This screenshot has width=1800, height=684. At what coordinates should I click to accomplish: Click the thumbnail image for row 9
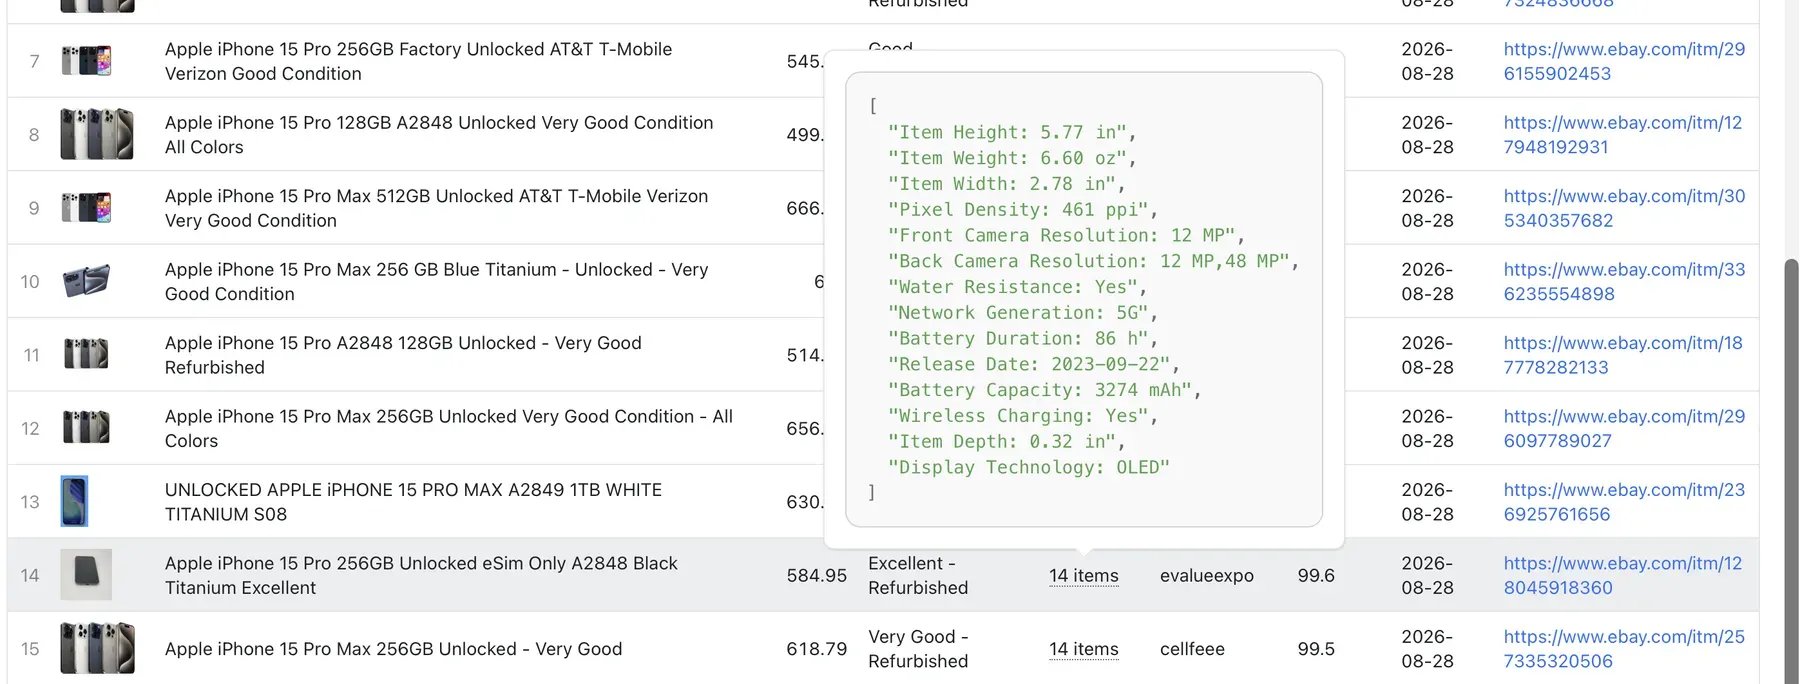tap(87, 208)
